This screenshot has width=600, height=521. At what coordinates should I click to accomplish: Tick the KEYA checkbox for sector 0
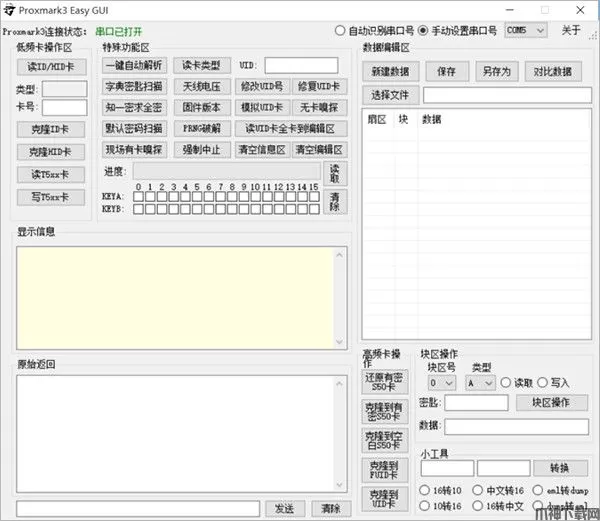[139, 197]
